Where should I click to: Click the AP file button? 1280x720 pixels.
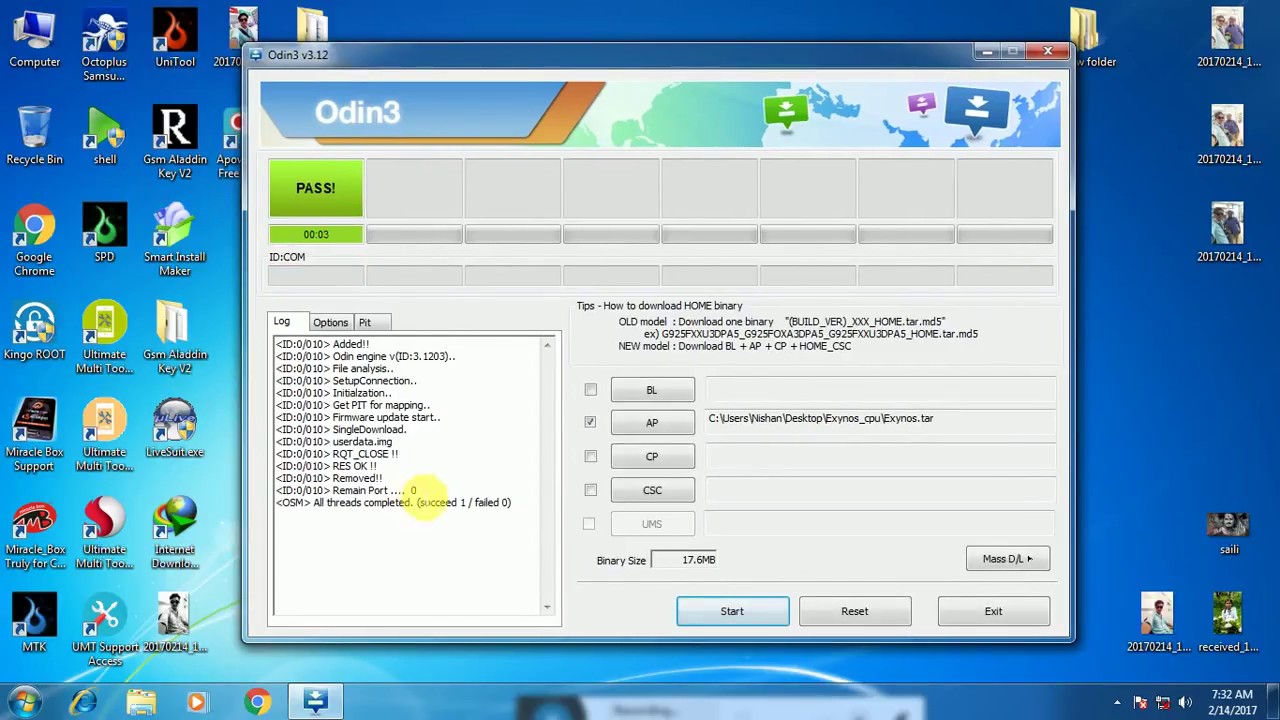pyautogui.click(x=652, y=423)
